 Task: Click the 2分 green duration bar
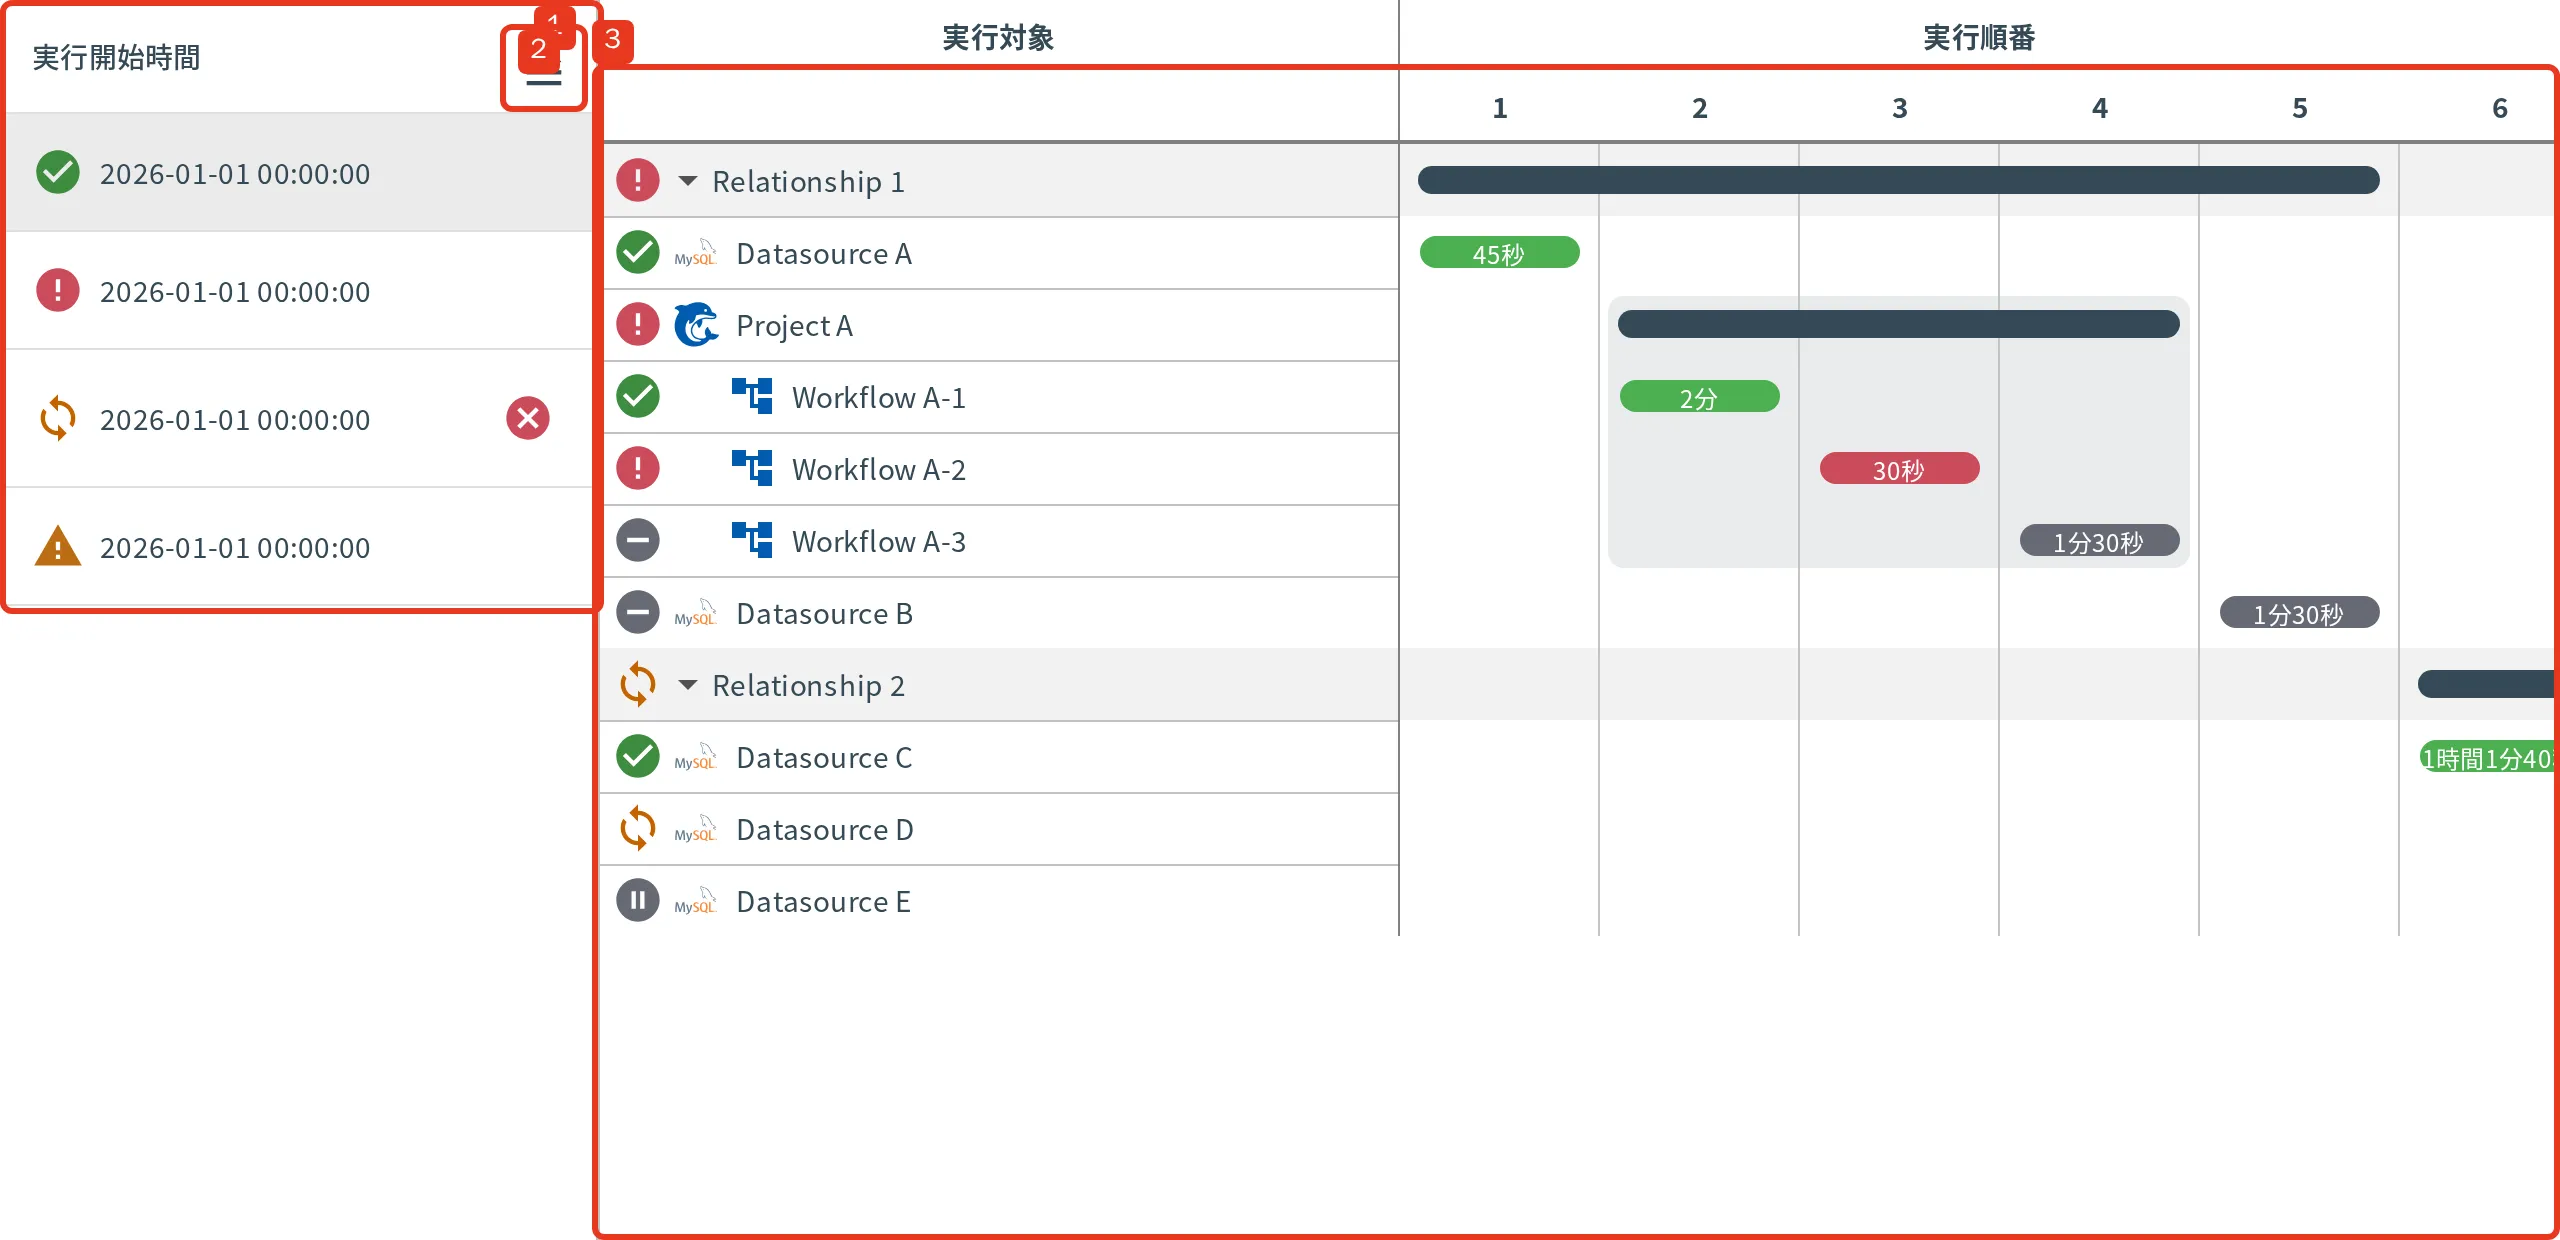1699,397
